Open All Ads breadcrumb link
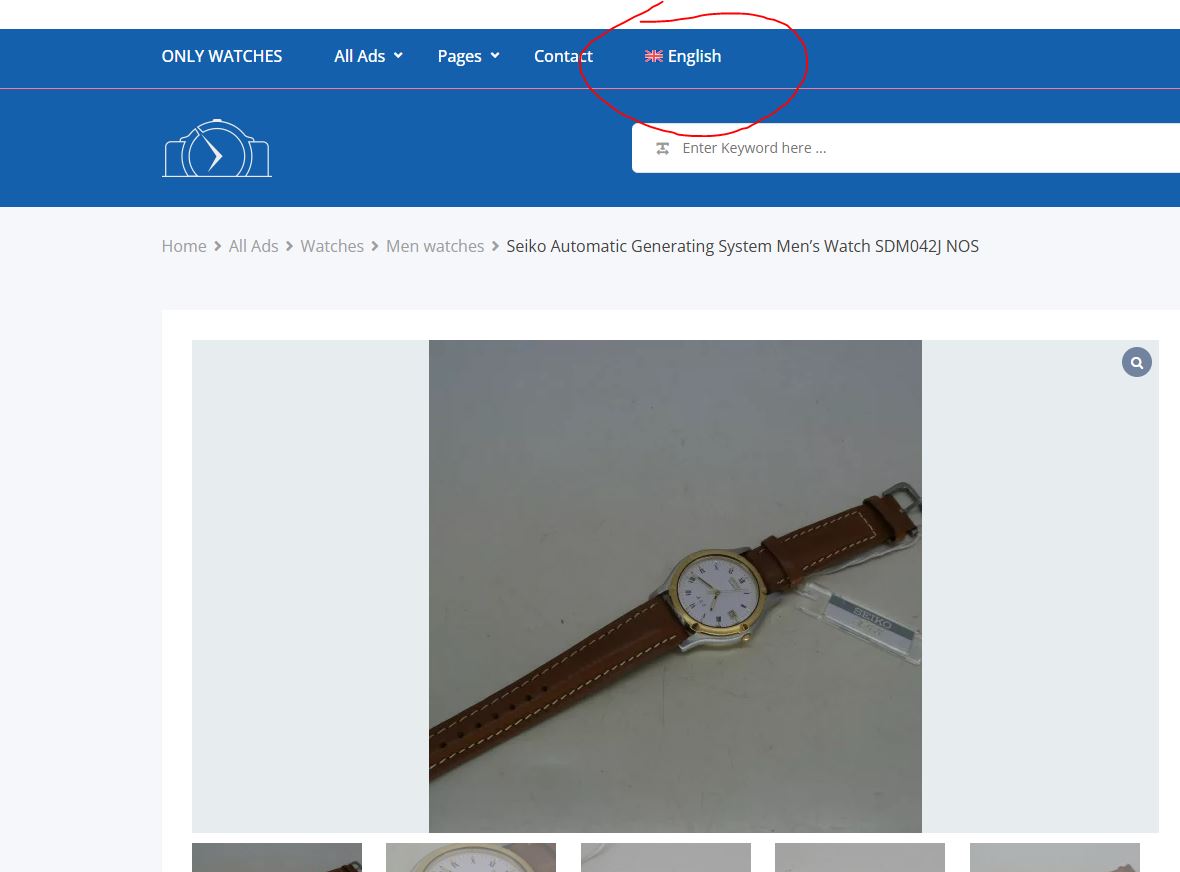This screenshot has width=1180, height=872. coord(253,246)
